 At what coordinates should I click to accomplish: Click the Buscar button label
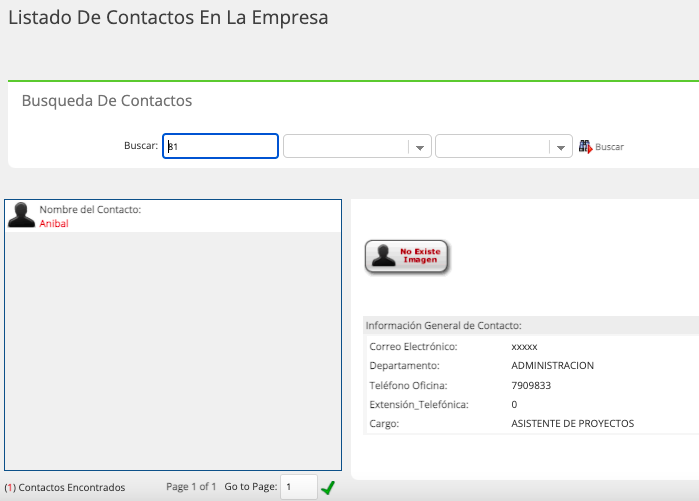click(x=609, y=147)
